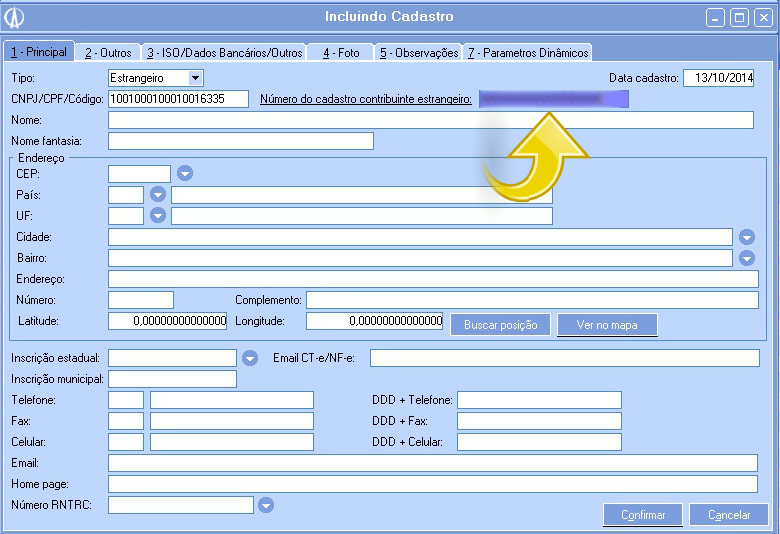Expand the Tipo dropdown showing Estrangeiro
The height and width of the screenshot is (534, 780).
195,78
